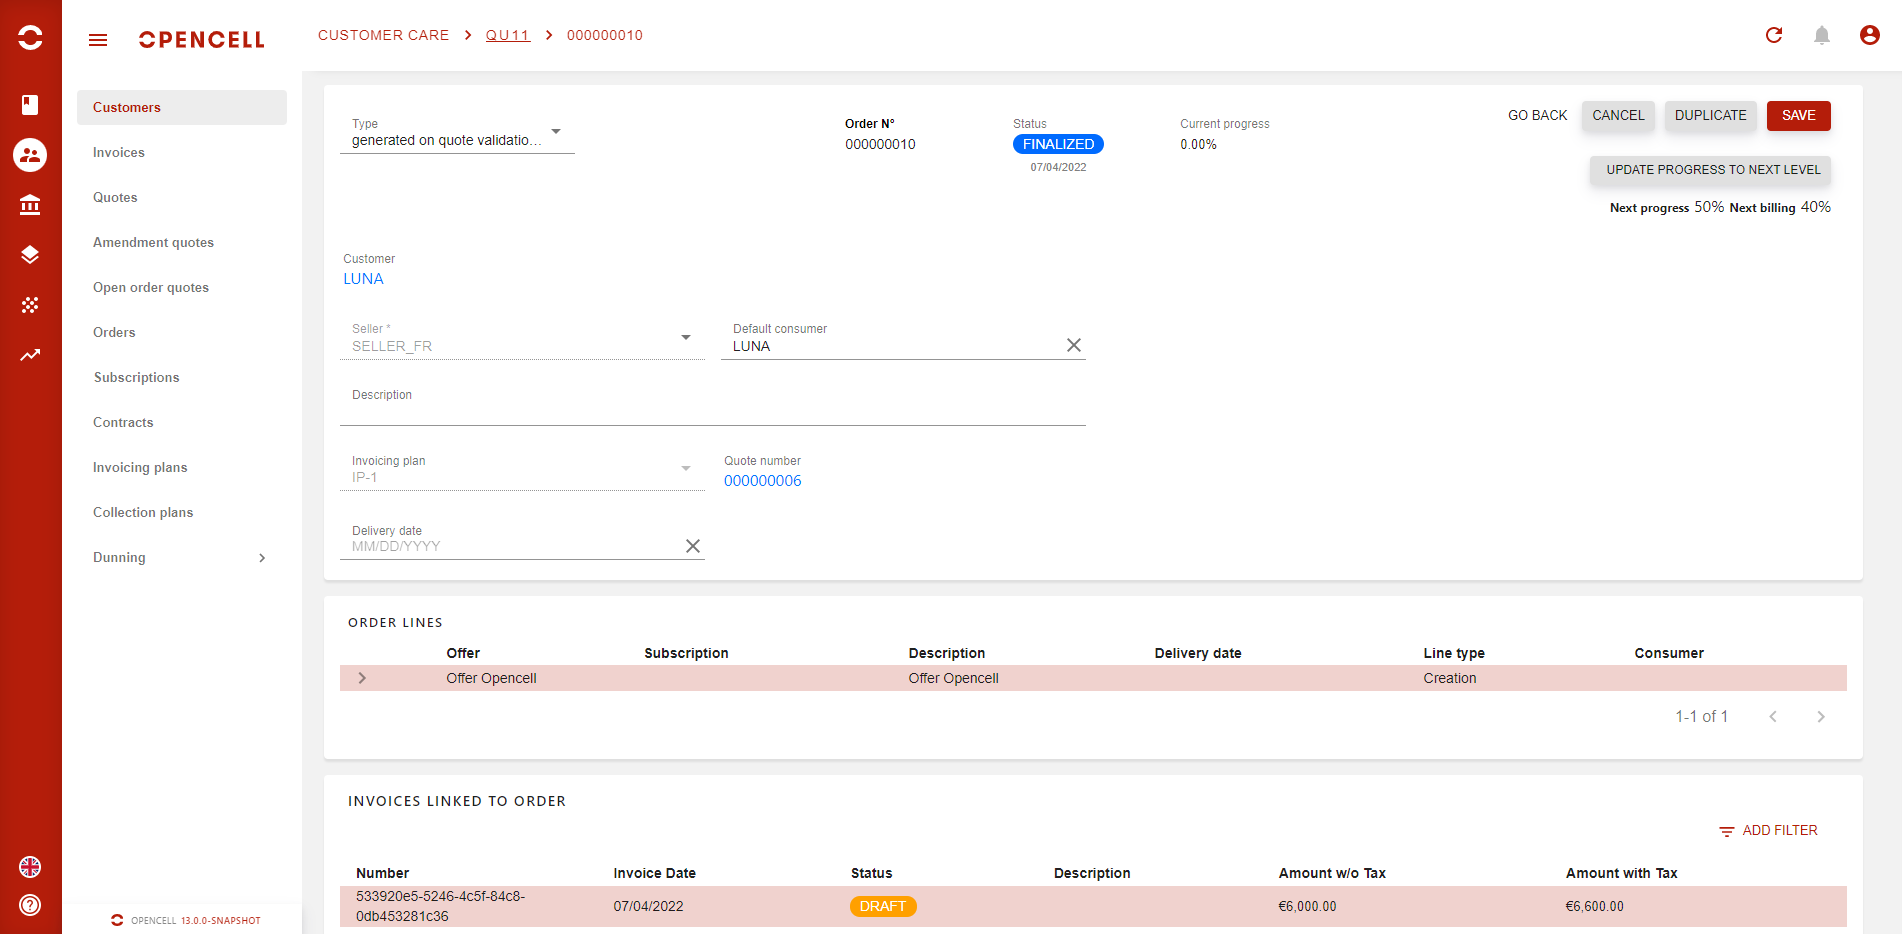Click the trending chart icon in the sidebar
This screenshot has width=1902, height=934.
(30, 355)
